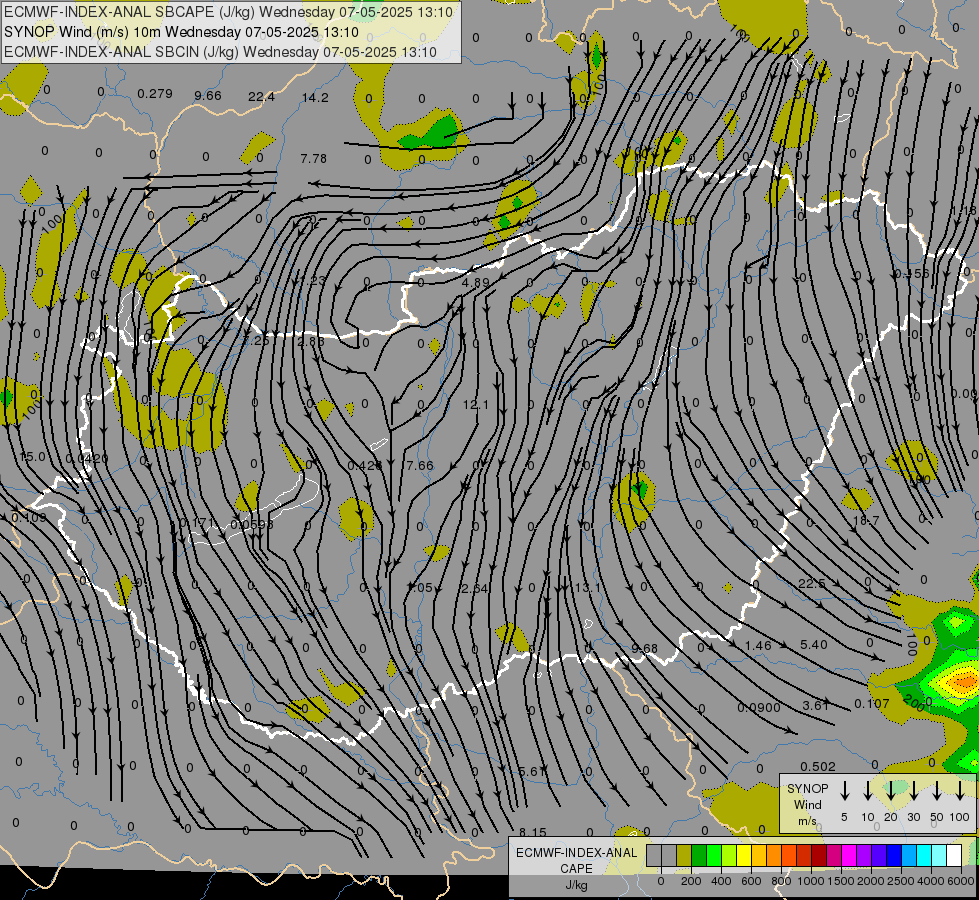The width and height of the screenshot is (979, 900).
Task: Click the 0.502 value on the map
Action: 817,766
